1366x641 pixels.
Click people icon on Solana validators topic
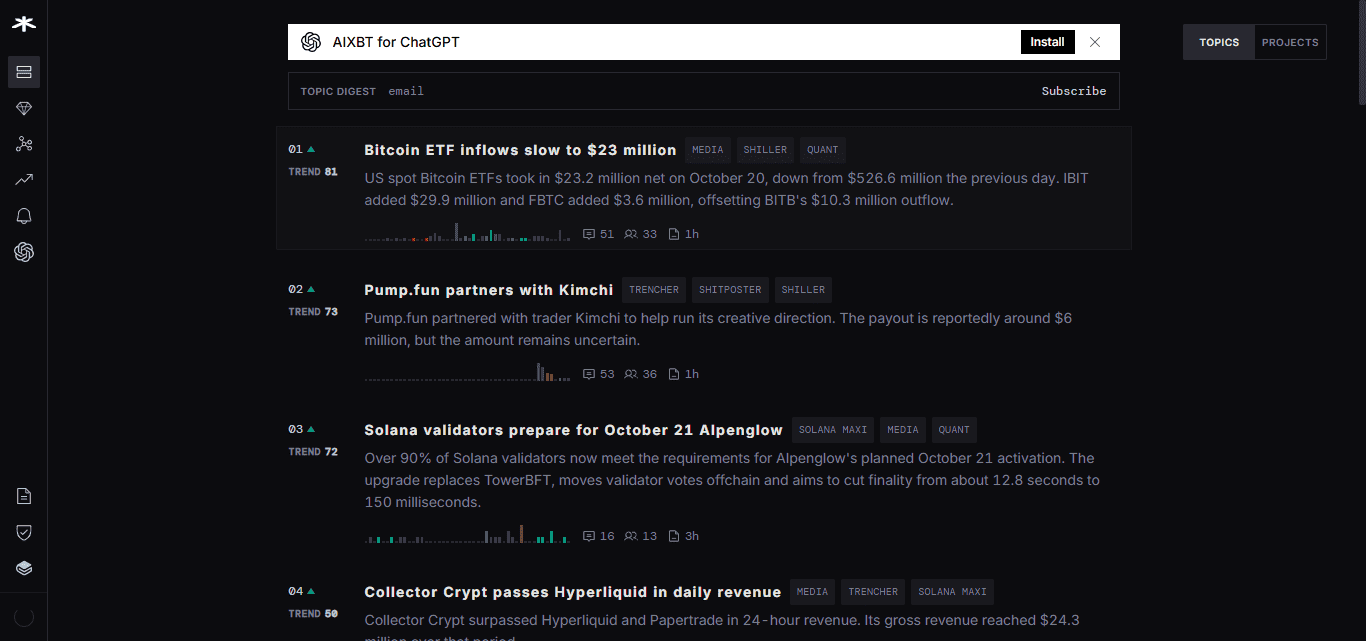pos(631,536)
